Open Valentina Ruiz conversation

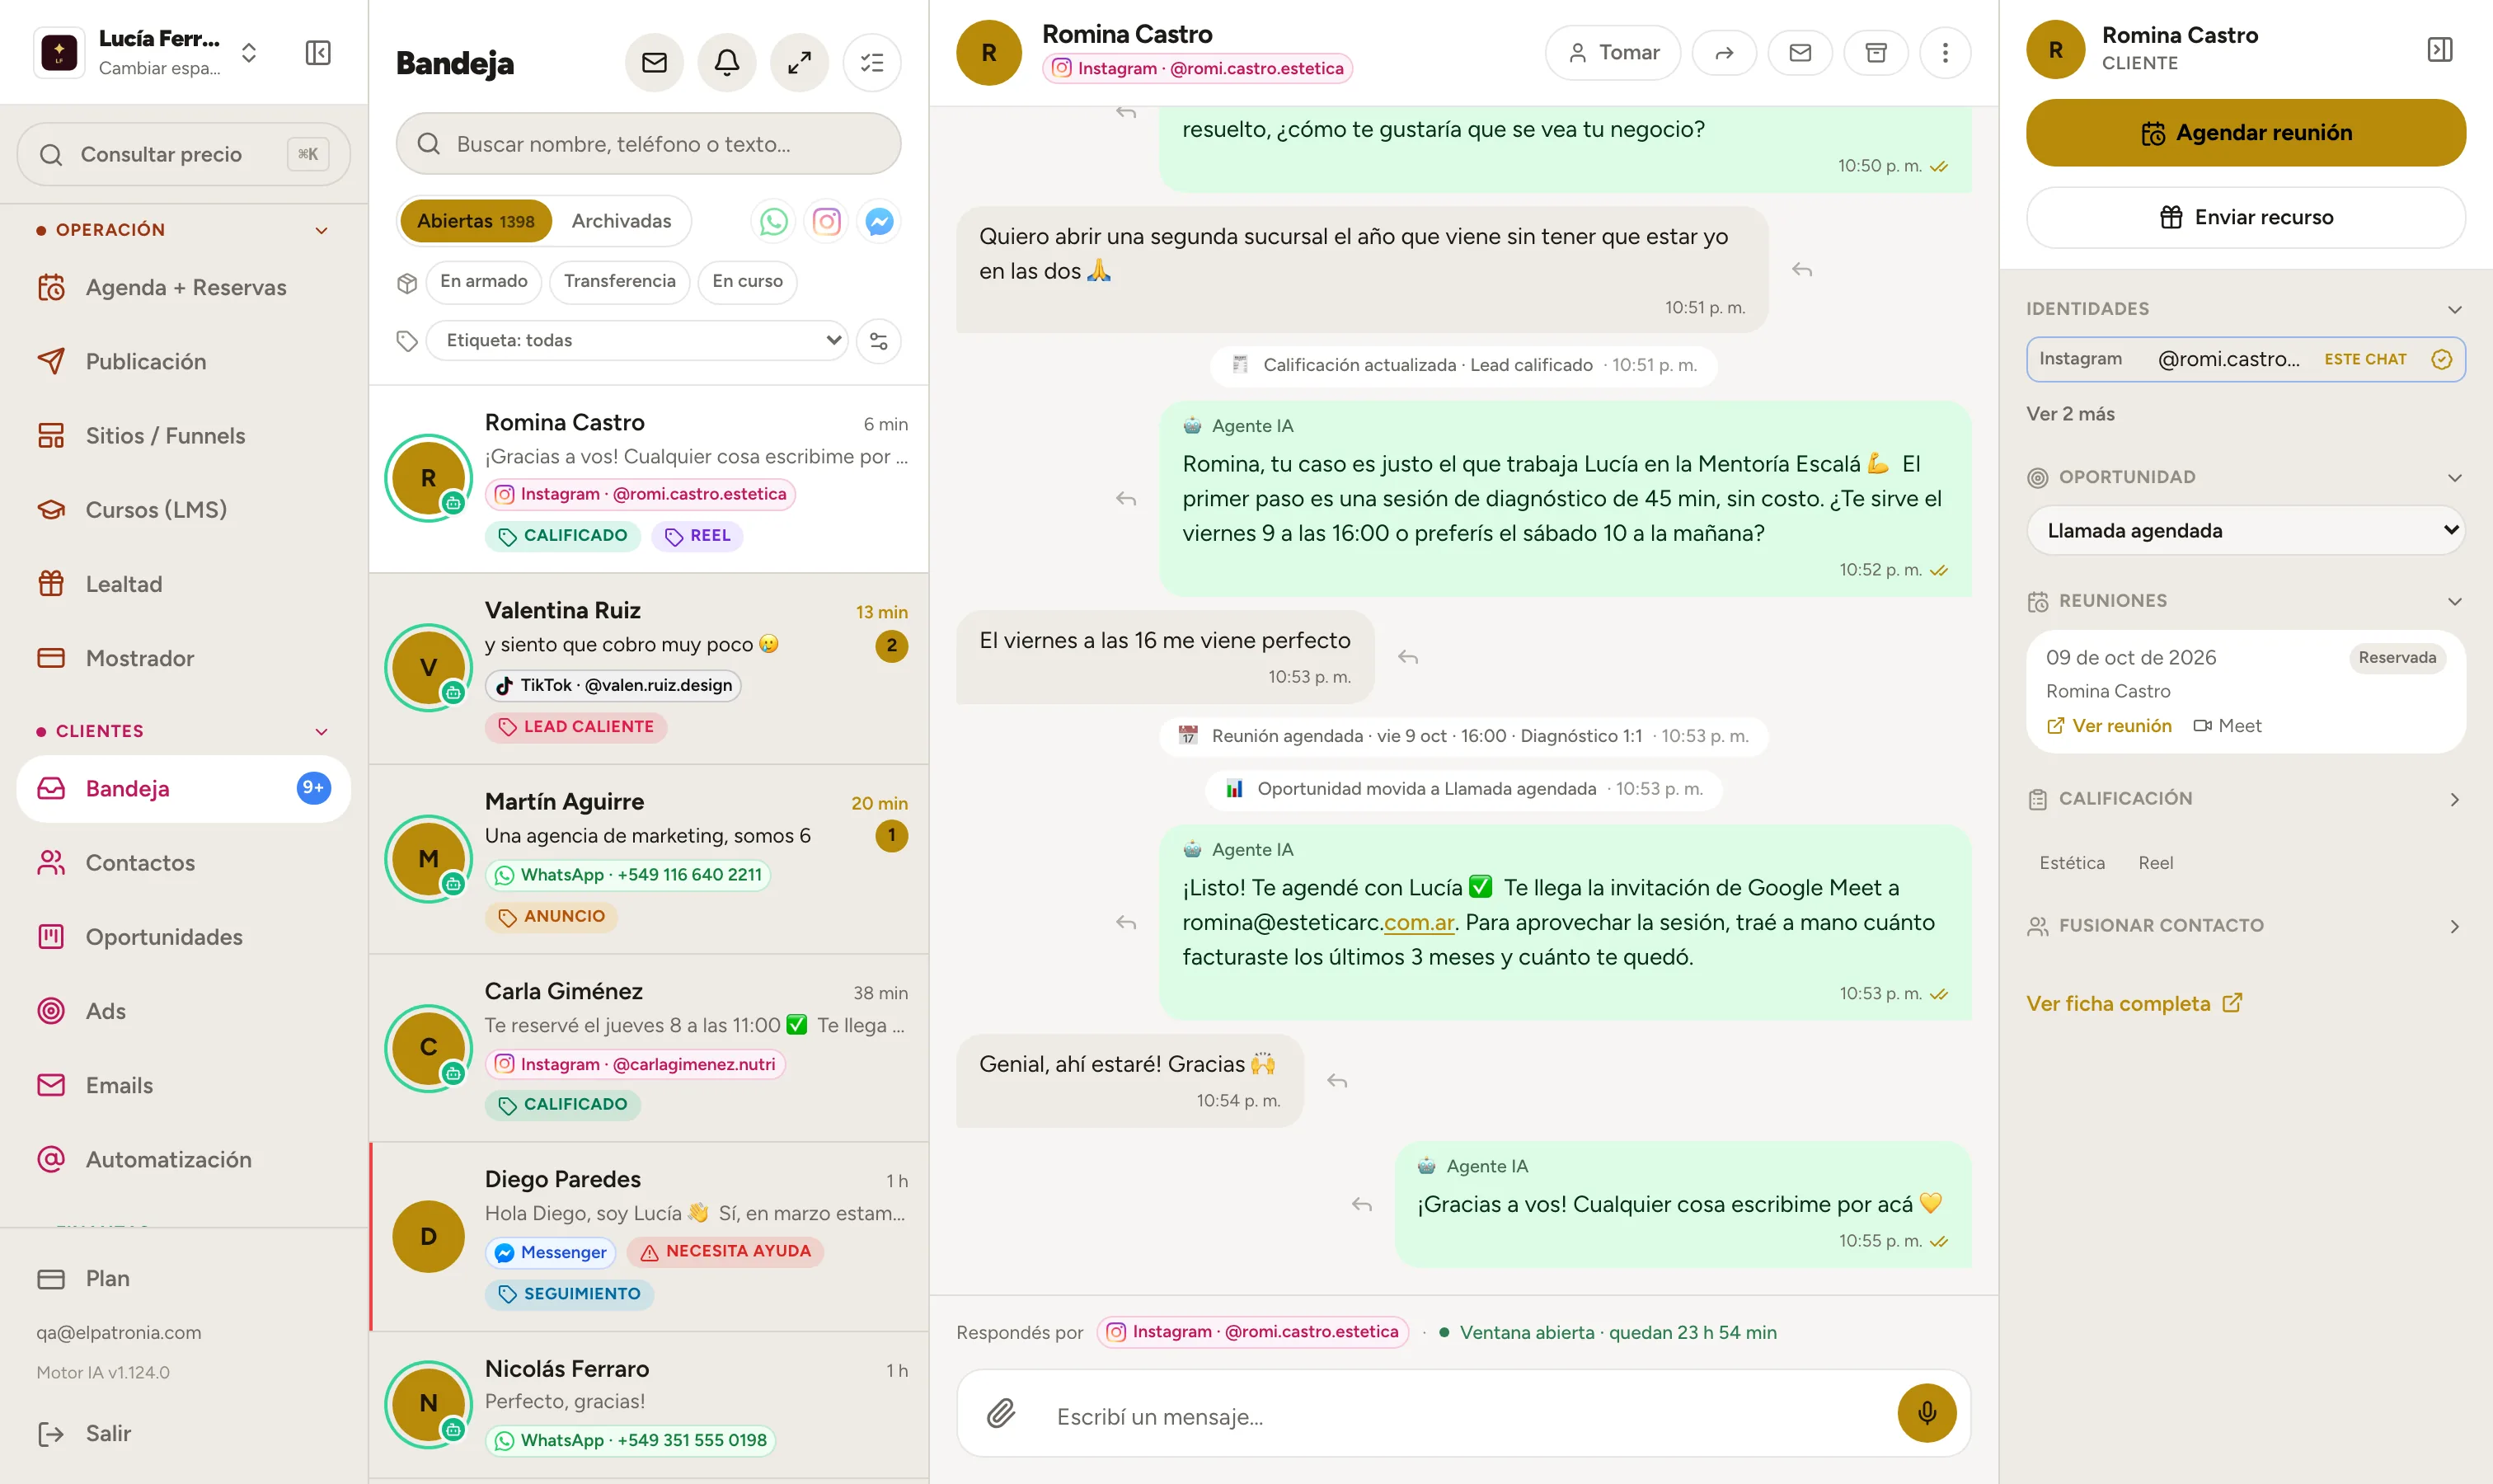[649, 669]
